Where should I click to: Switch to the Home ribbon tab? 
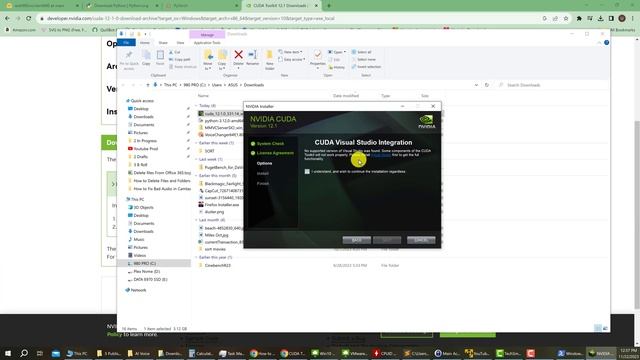pos(144,42)
